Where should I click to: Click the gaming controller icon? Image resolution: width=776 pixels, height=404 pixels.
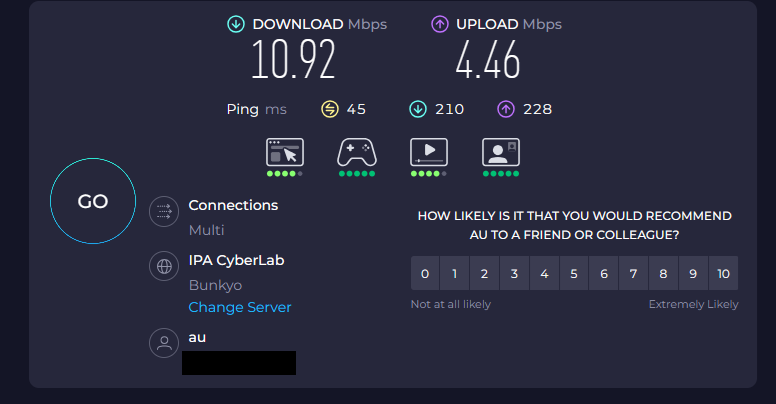point(356,153)
